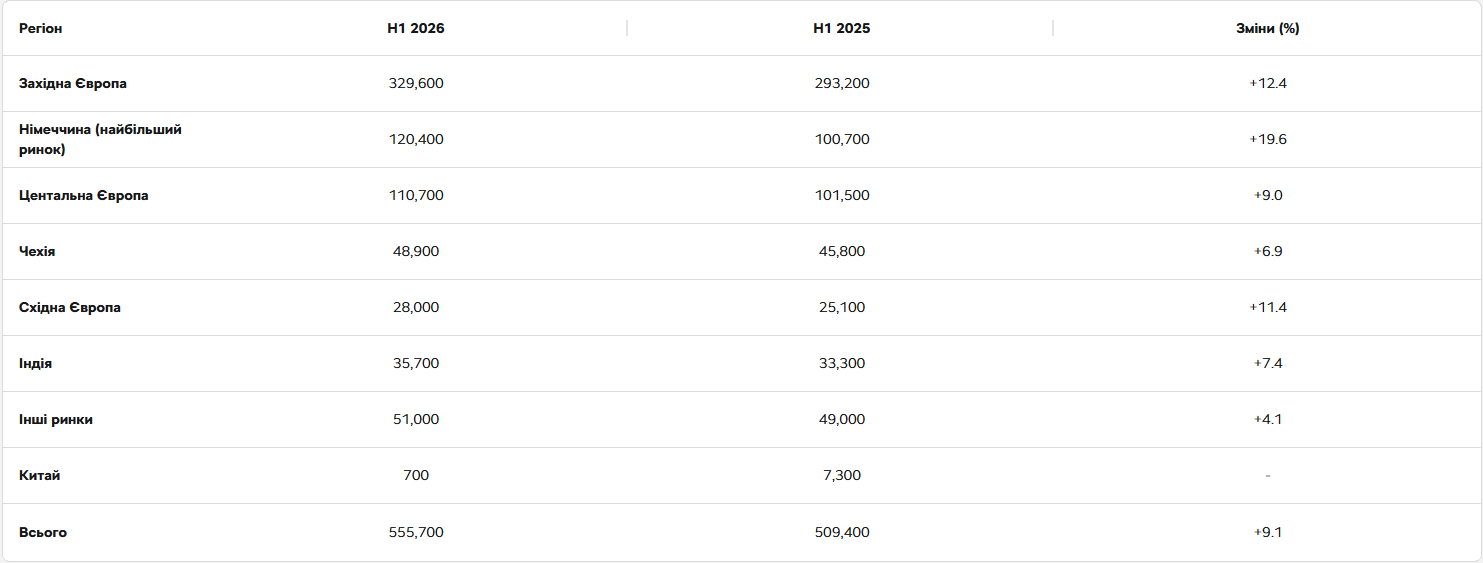Click the Чехія row label
Viewport: 1483px width, 563px height.
37,251
